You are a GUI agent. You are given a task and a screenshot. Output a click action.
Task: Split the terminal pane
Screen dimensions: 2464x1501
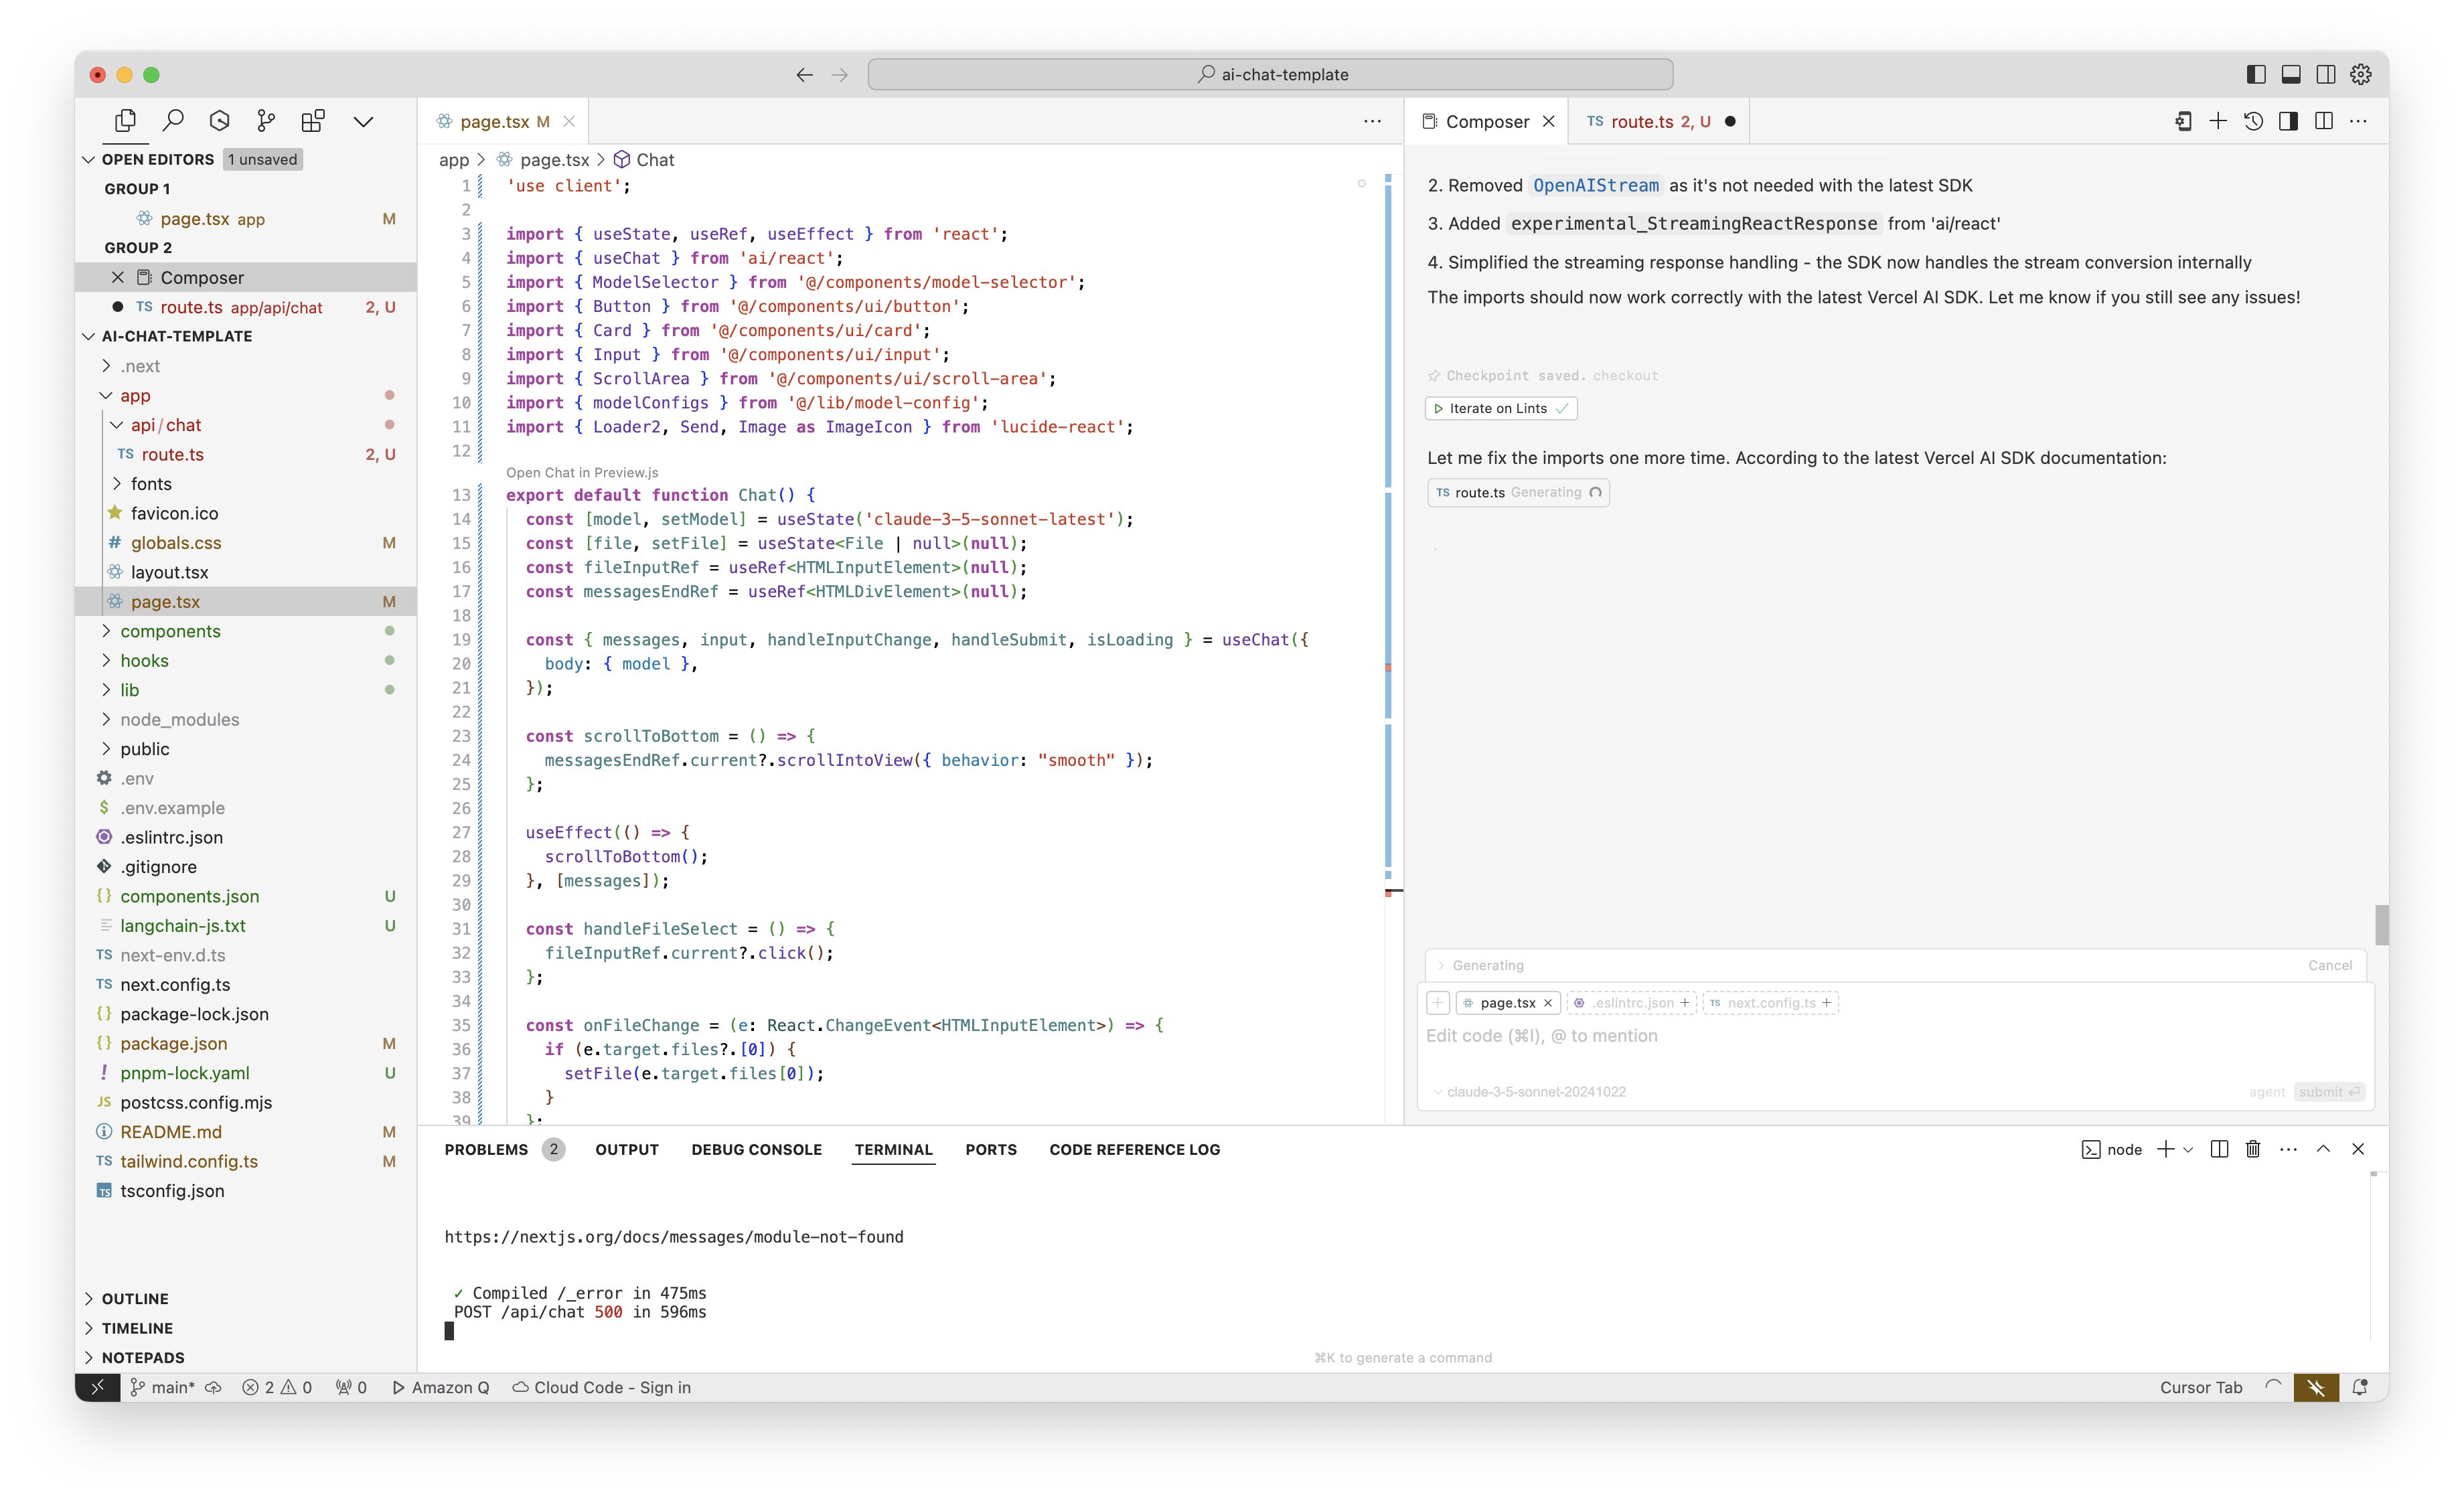(x=2219, y=1149)
